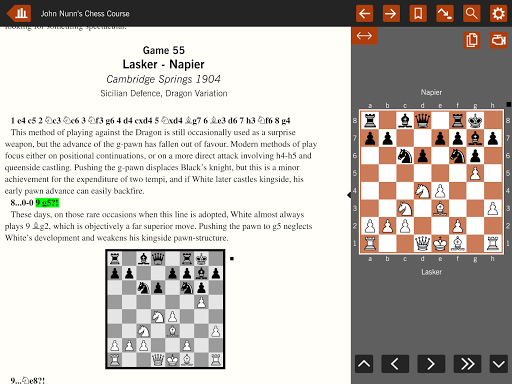512x384 pixels.
Task: Jump forward with double arrow button
Action: (x=467, y=364)
